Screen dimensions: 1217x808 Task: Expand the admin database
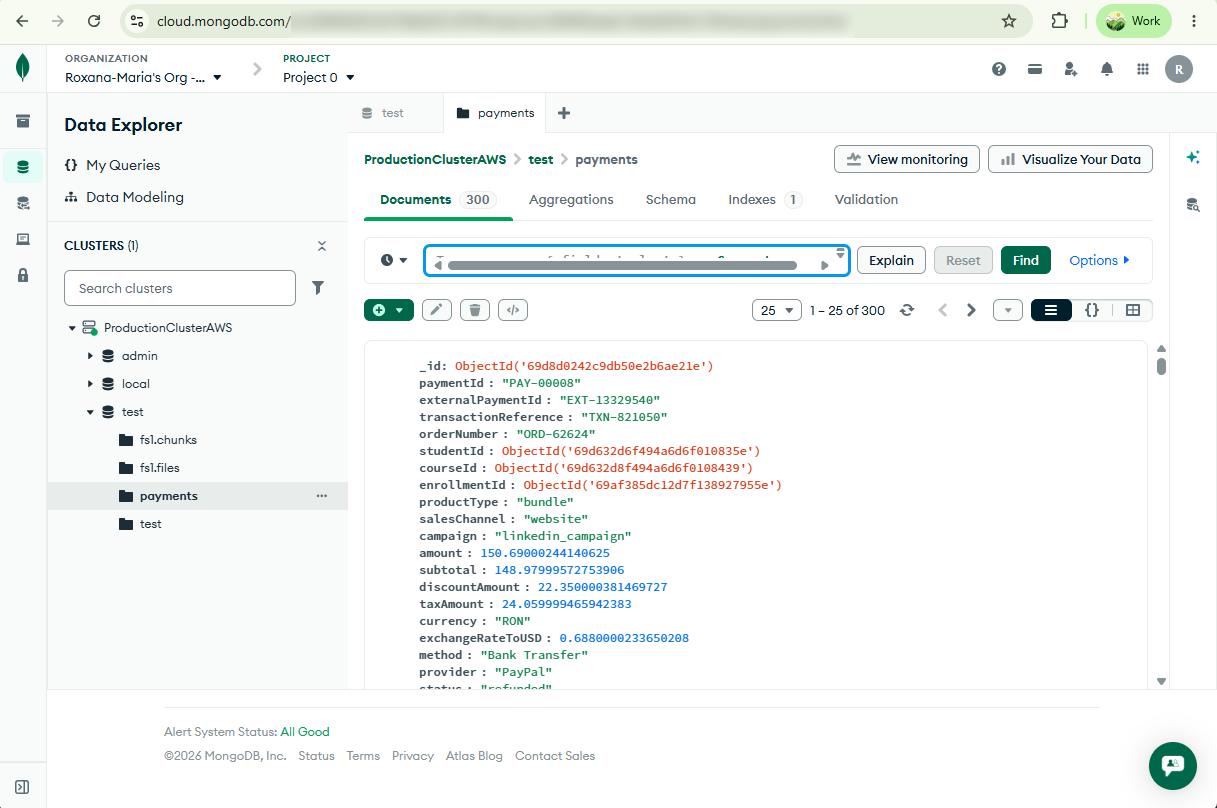coord(90,356)
